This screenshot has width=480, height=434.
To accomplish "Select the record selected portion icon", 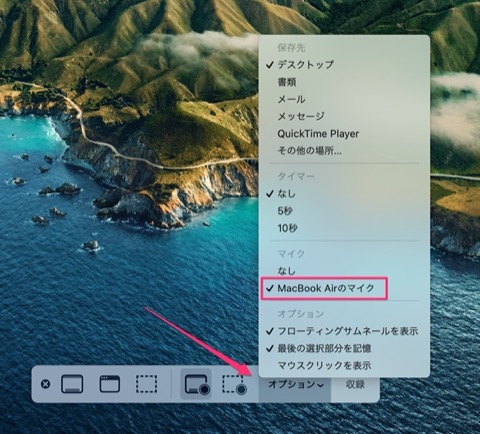I will 234,384.
